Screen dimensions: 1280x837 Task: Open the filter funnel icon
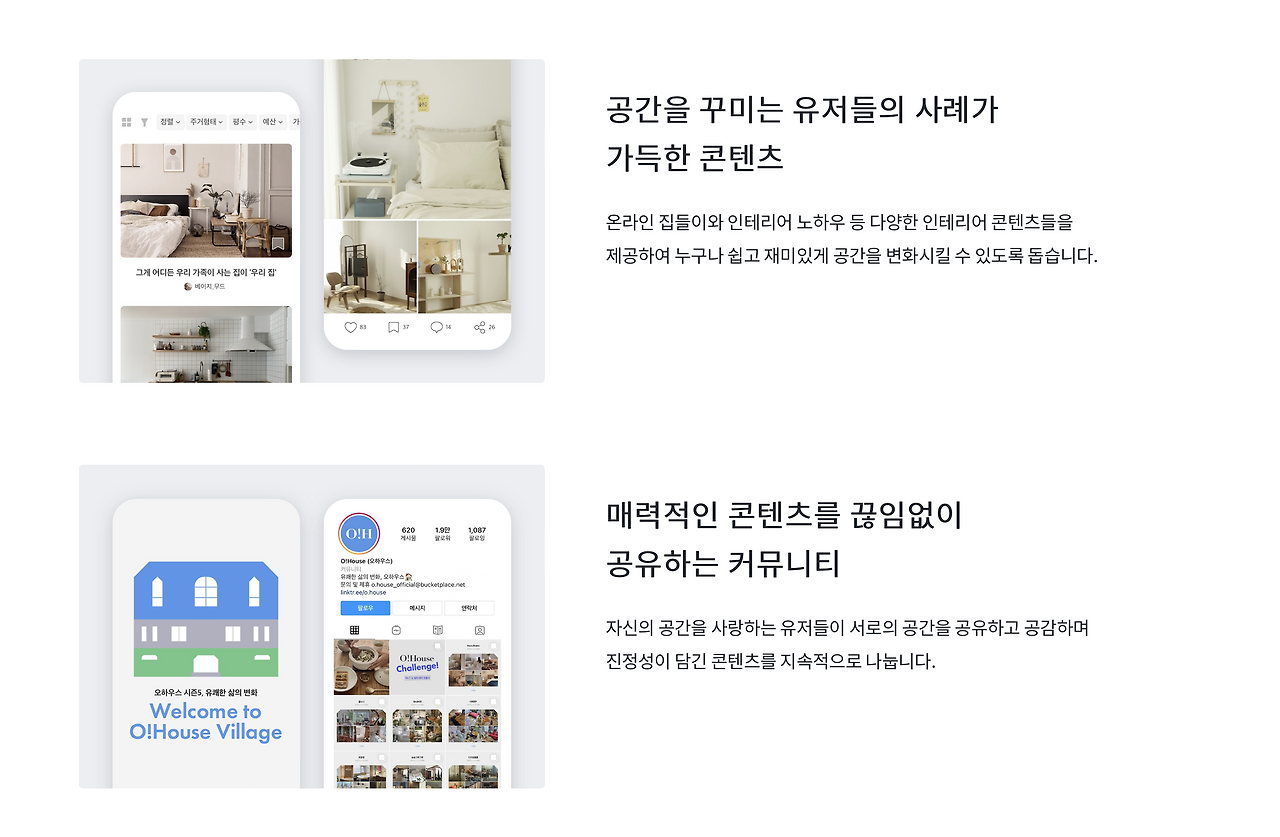click(145, 122)
